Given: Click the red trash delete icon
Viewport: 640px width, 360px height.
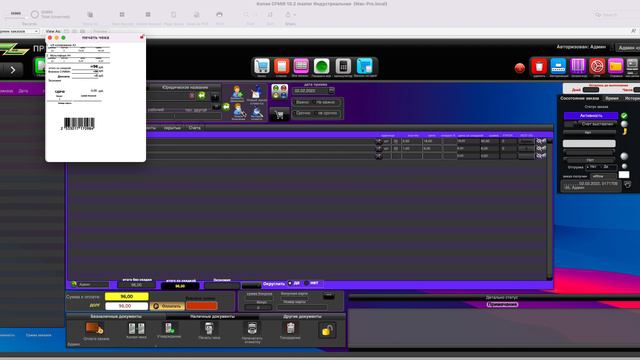Looking at the screenshot, I should (x=539, y=66).
